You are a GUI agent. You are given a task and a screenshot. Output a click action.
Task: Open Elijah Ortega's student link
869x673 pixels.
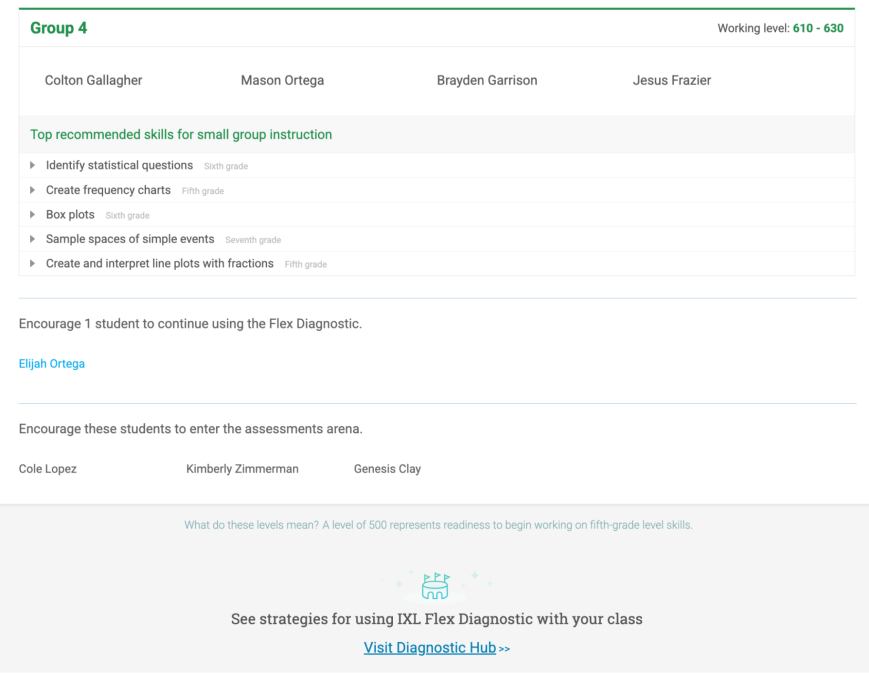(x=51, y=363)
